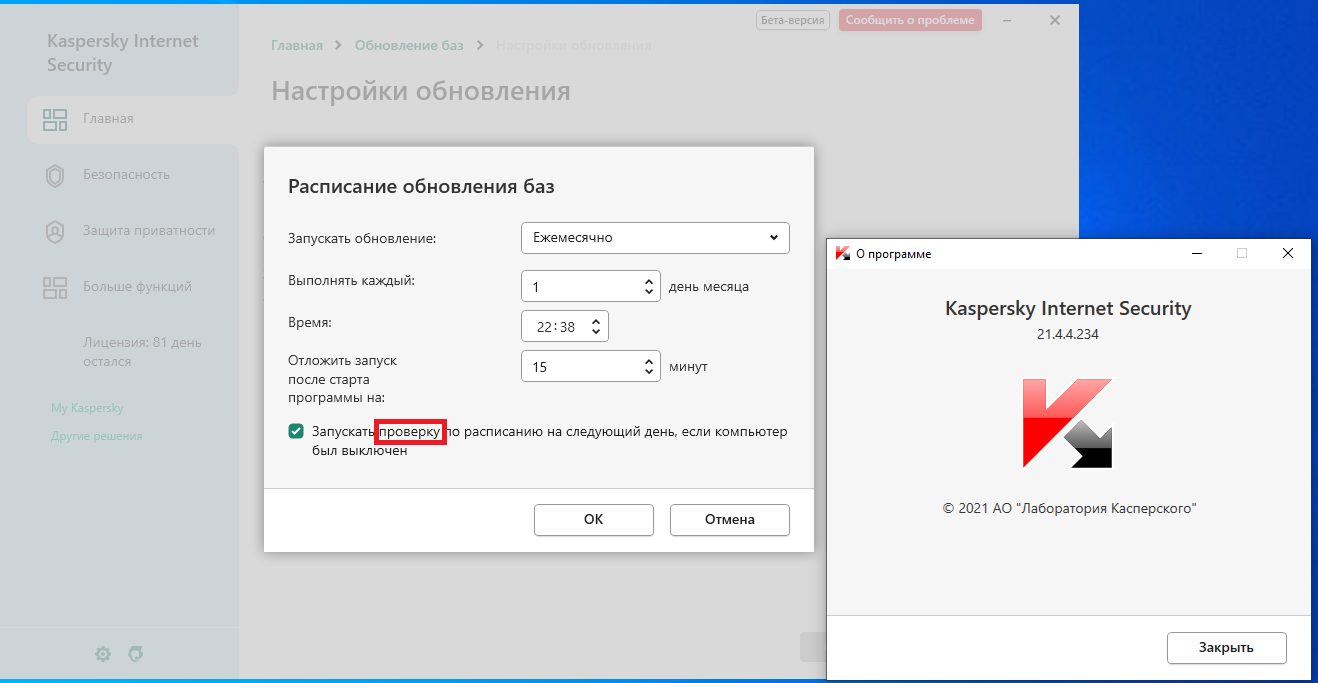This screenshot has height=683, width=1318.
Task: Open the Запускать обновление dropdown Ежемесячно
Action: coord(655,238)
